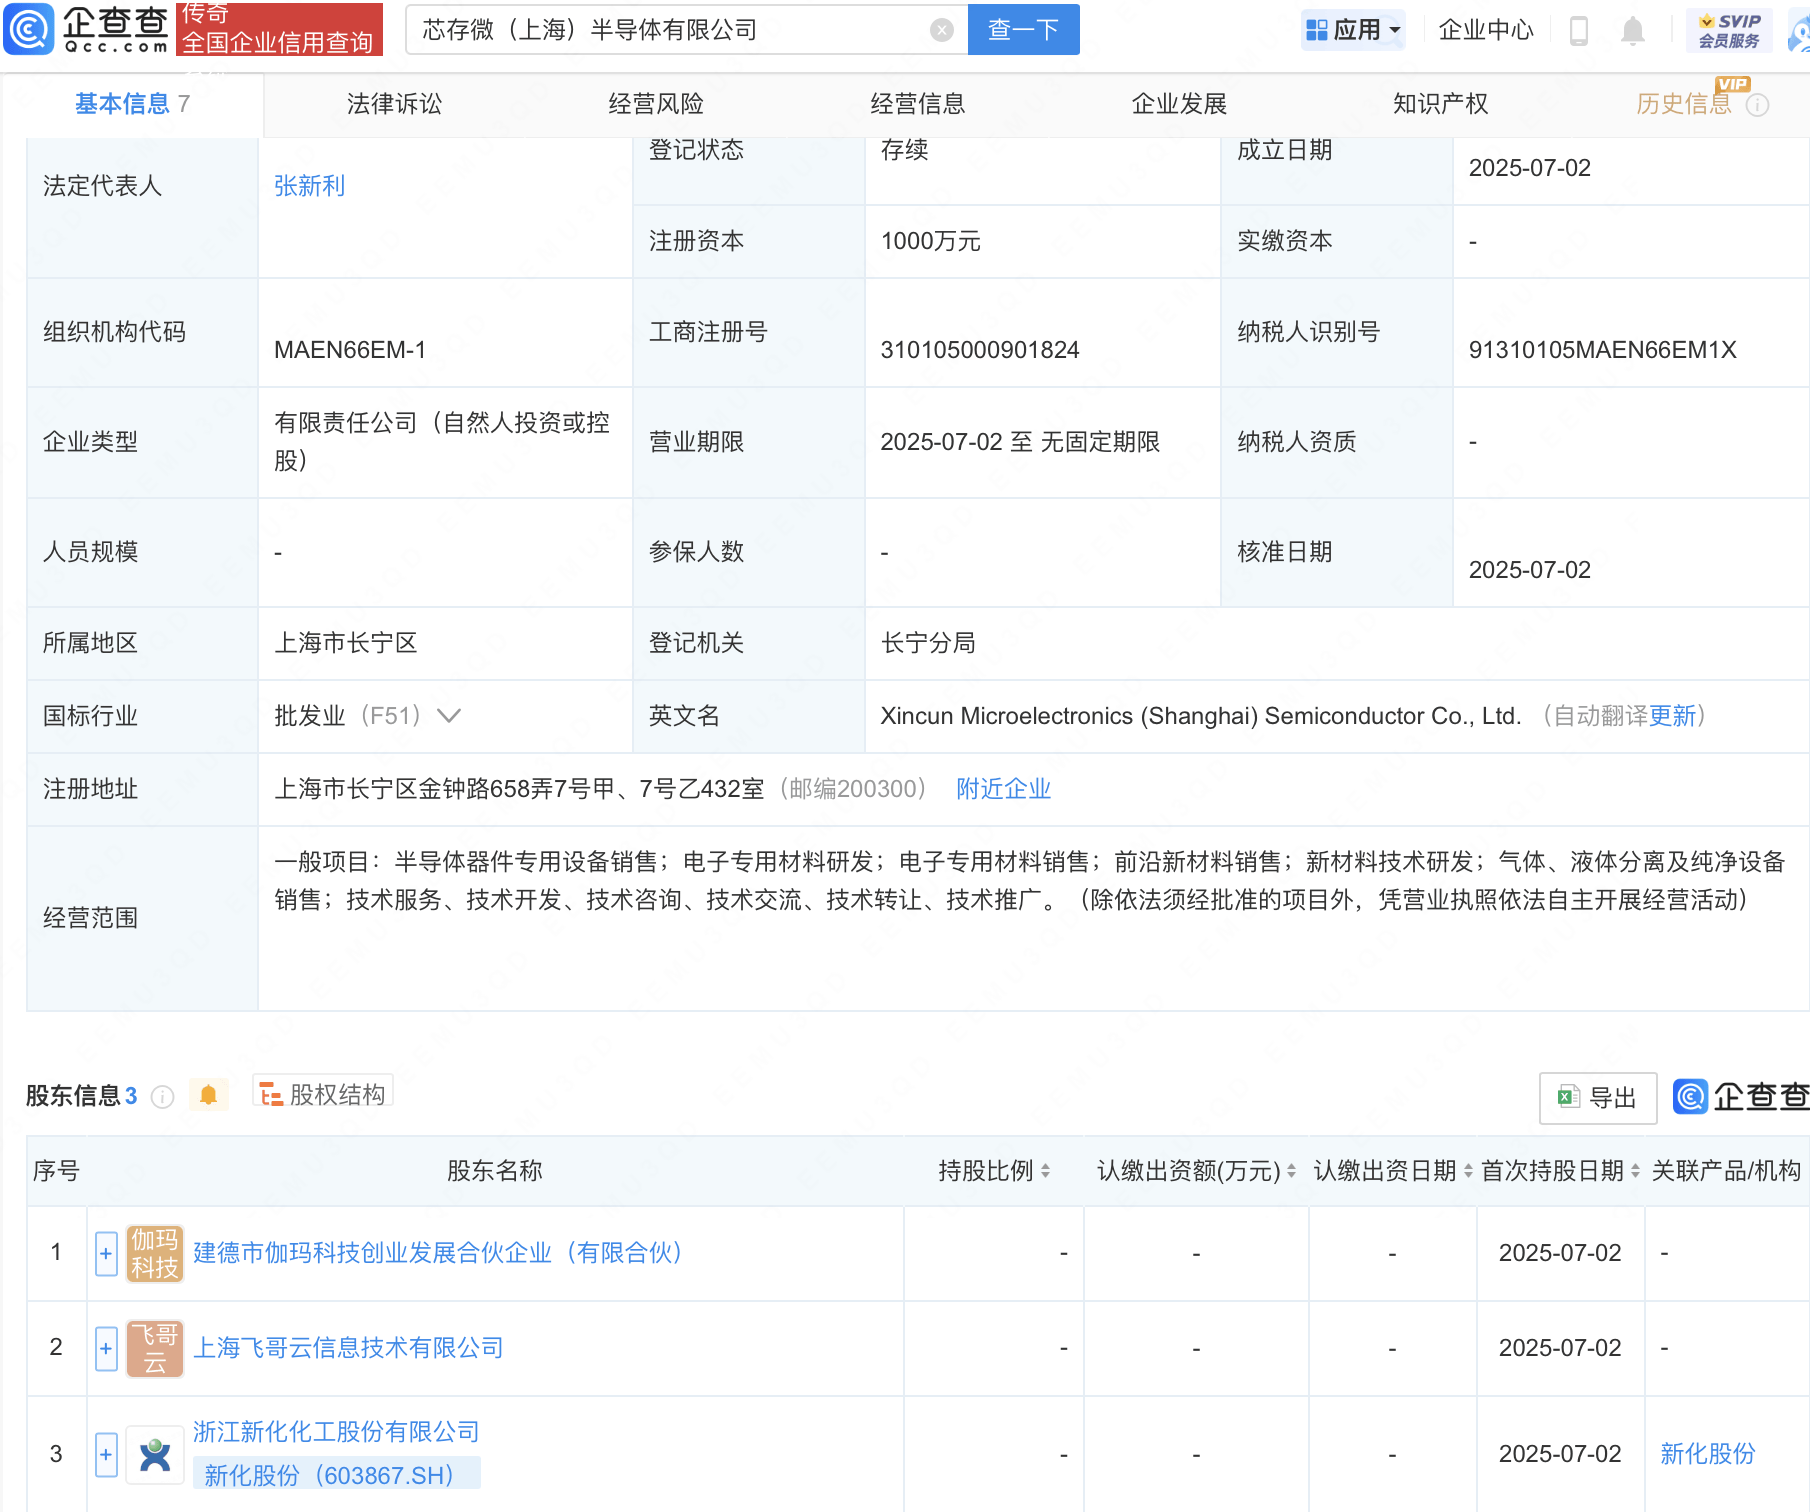The image size is (1810, 1512).
Task: Clear the search box text
Action: tap(941, 30)
